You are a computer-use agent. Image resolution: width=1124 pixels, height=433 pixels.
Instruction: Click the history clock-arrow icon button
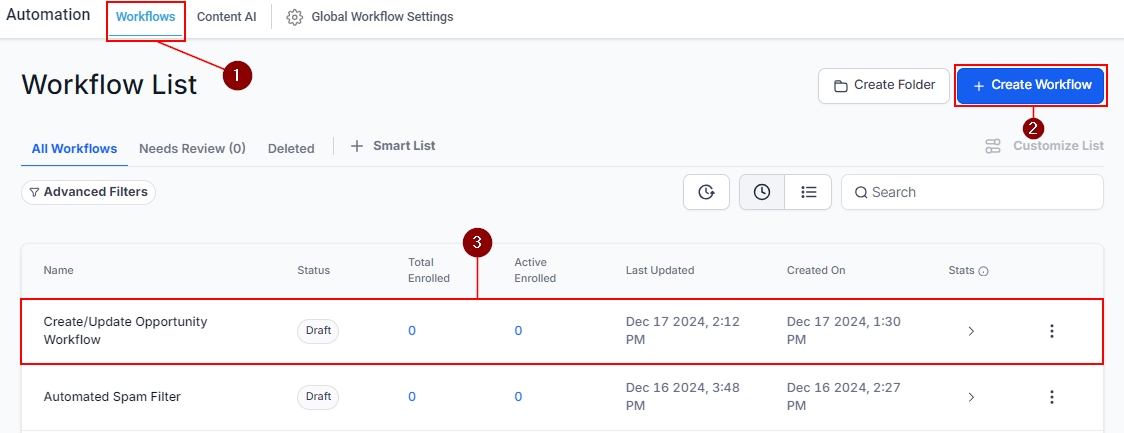pyautogui.click(x=706, y=192)
